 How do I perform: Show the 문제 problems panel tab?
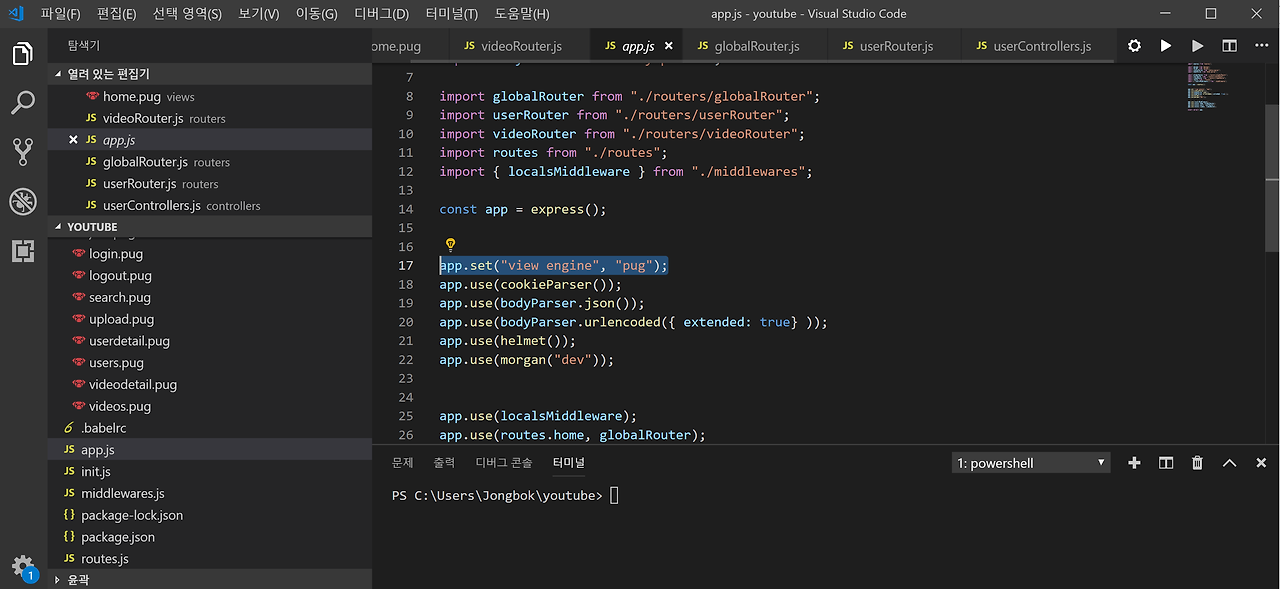[x=402, y=463]
